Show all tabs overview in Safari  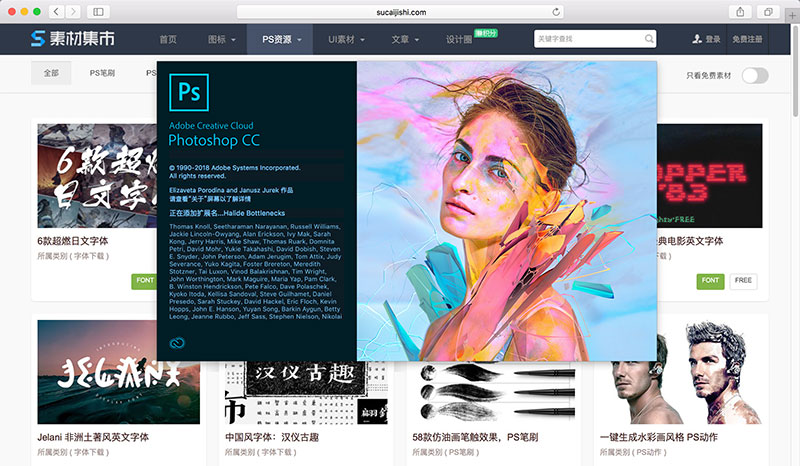tap(768, 12)
